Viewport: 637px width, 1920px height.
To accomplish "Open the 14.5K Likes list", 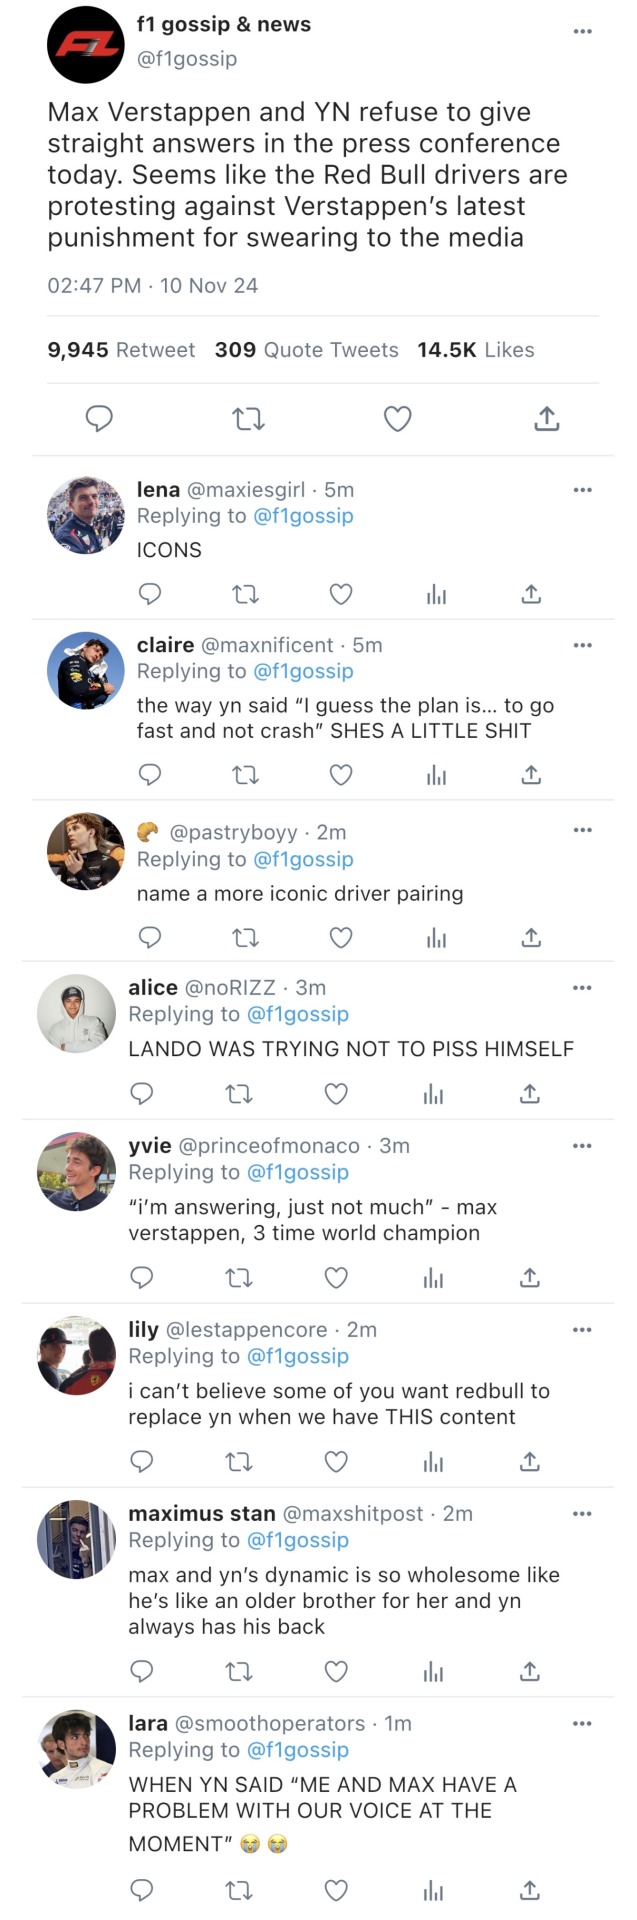I will tap(476, 350).
